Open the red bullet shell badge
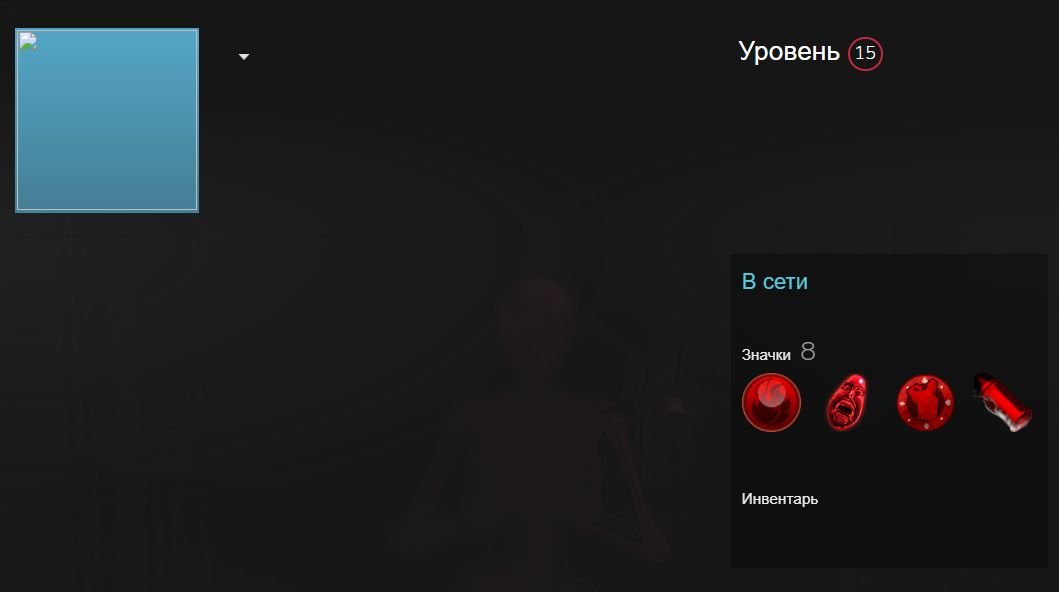 click(1002, 403)
